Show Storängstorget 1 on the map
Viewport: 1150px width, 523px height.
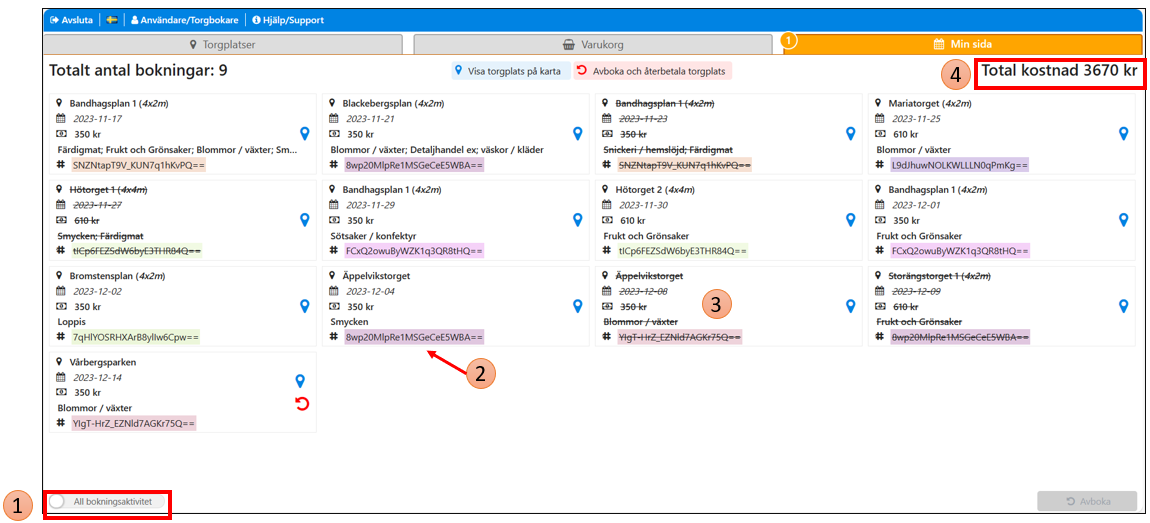[1123, 305]
